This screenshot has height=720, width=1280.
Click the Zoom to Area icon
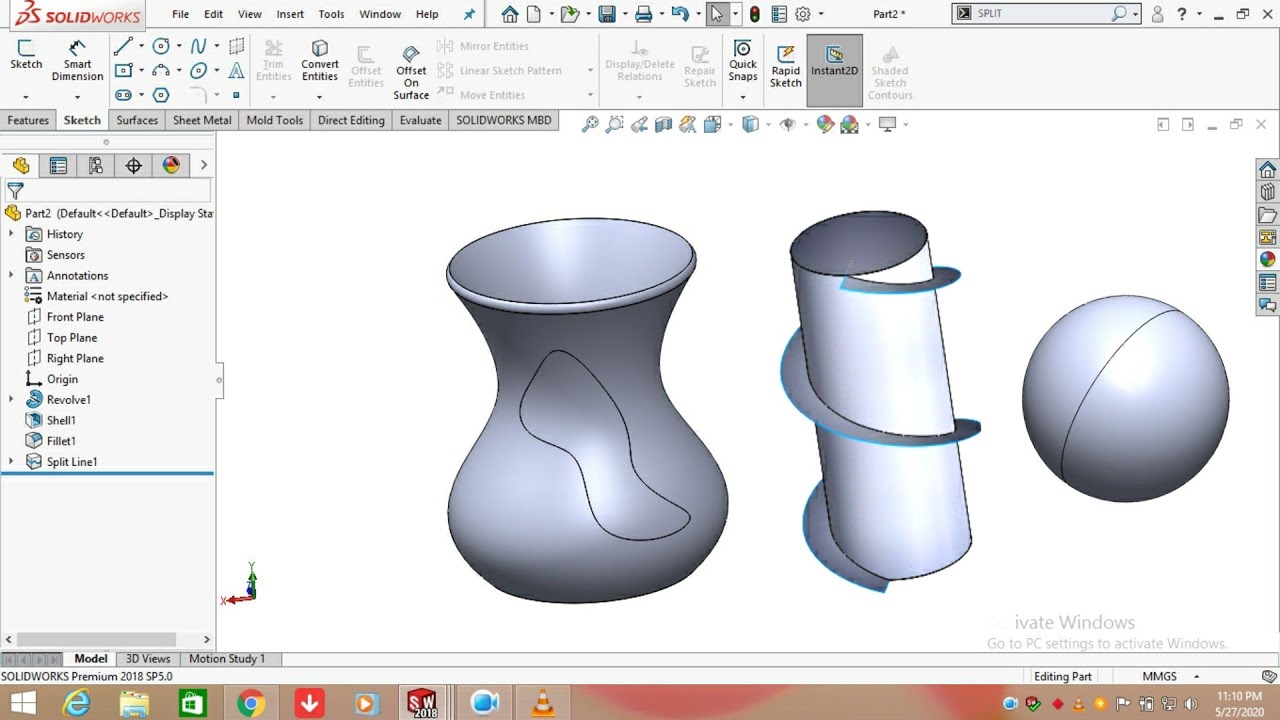pyautogui.click(x=614, y=124)
